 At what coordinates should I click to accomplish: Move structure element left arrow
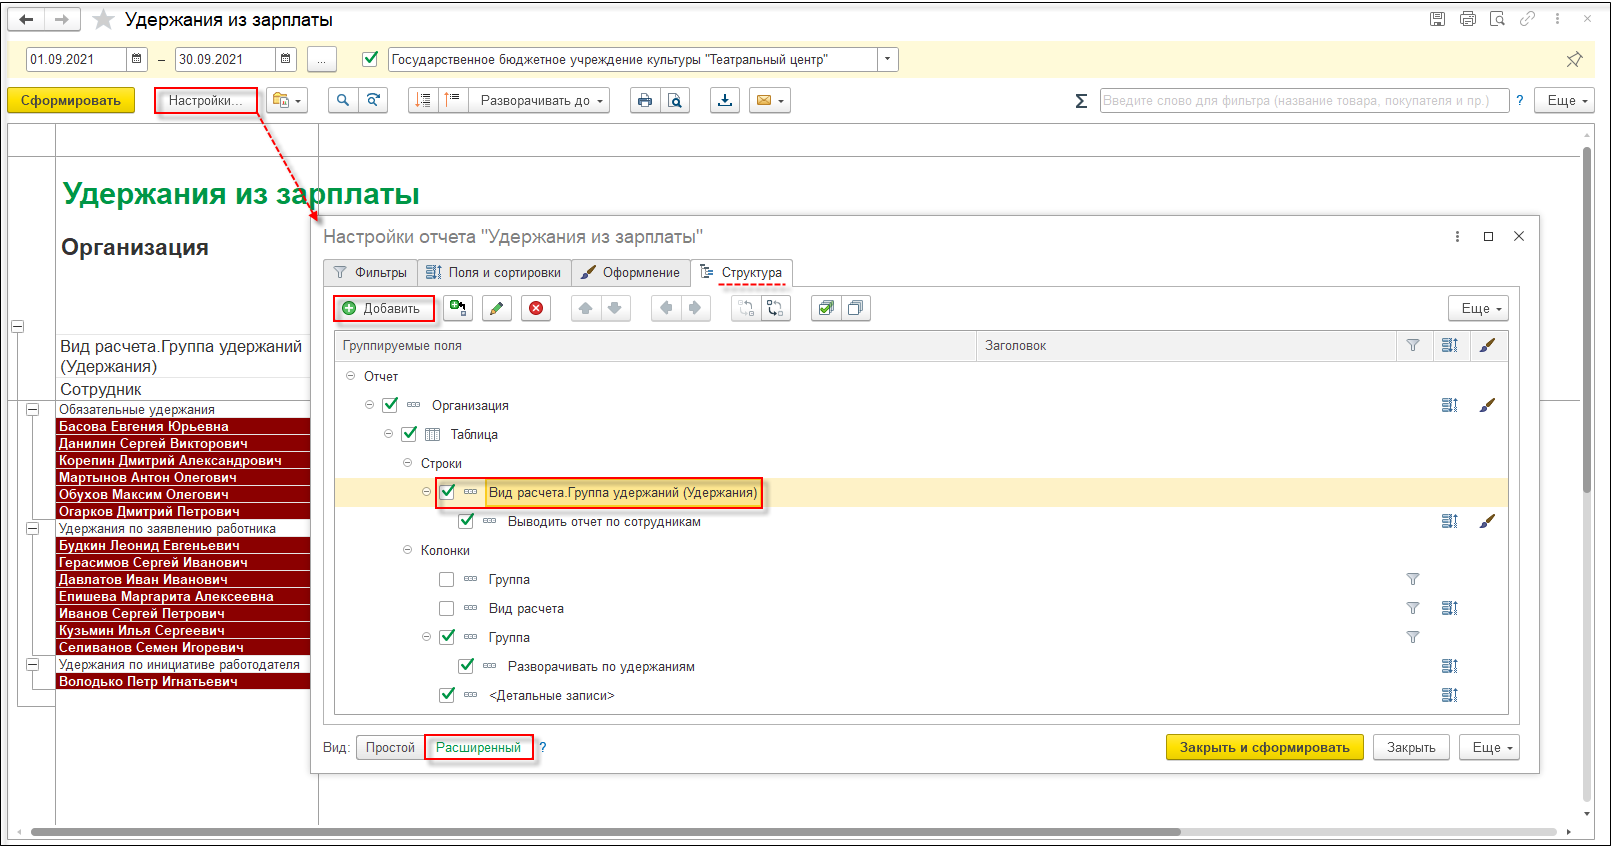pos(666,308)
